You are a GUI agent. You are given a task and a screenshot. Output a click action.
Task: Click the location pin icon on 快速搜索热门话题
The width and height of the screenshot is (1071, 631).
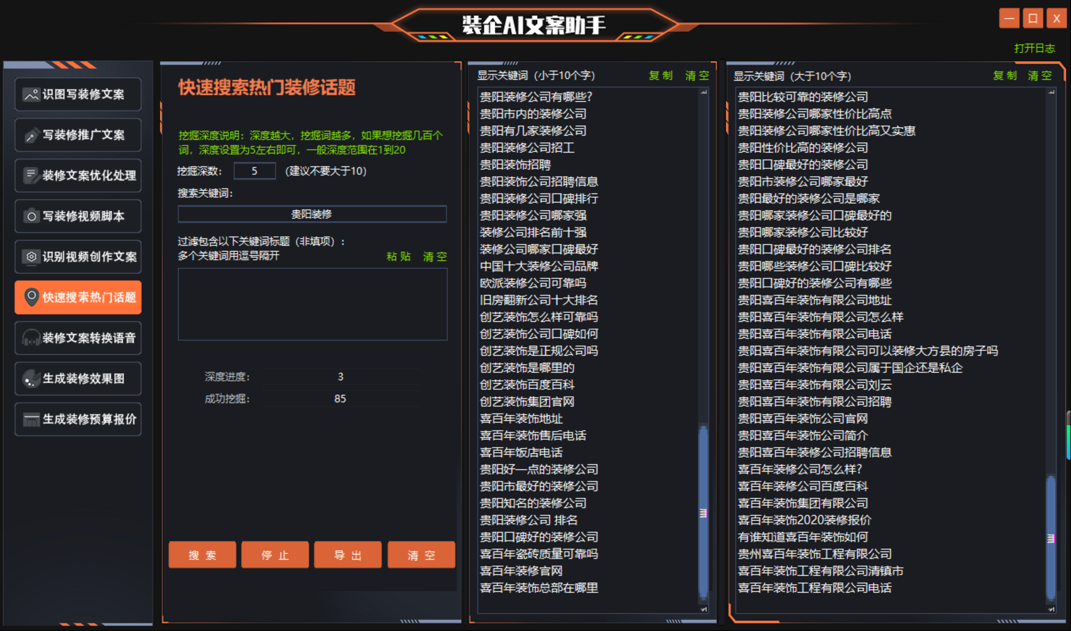coord(31,297)
